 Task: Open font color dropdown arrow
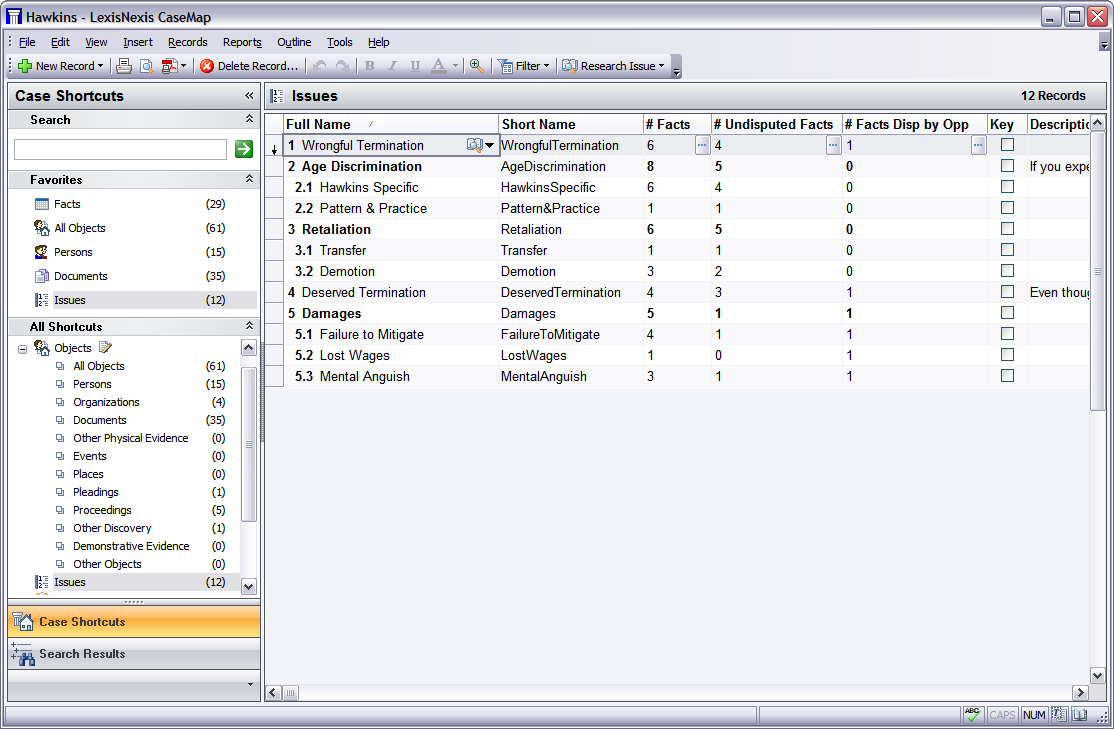(x=455, y=66)
